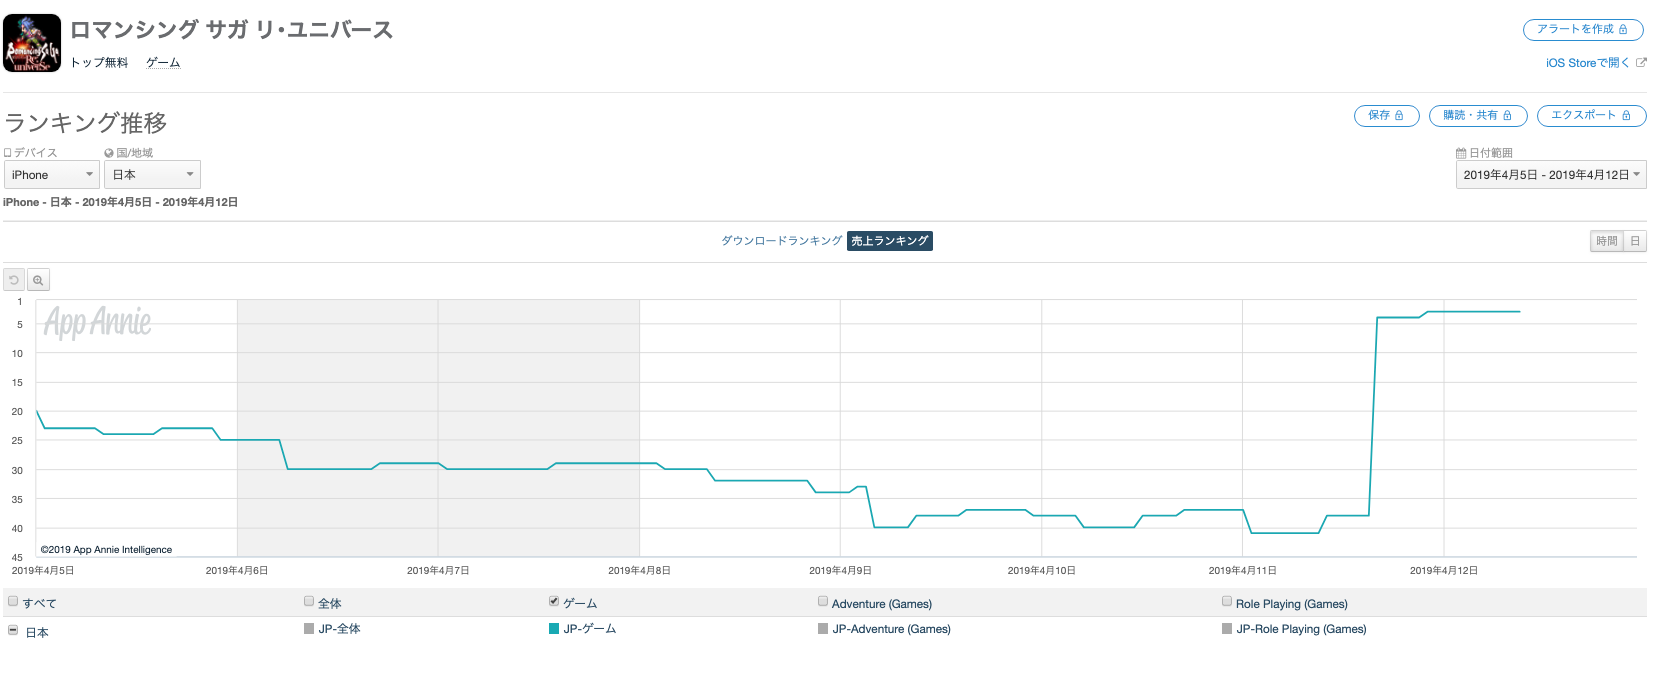The width and height of the screenshot is (1658, 674).
Task: Check the Adventure (Games) checkbox
Action: [823, 601]
